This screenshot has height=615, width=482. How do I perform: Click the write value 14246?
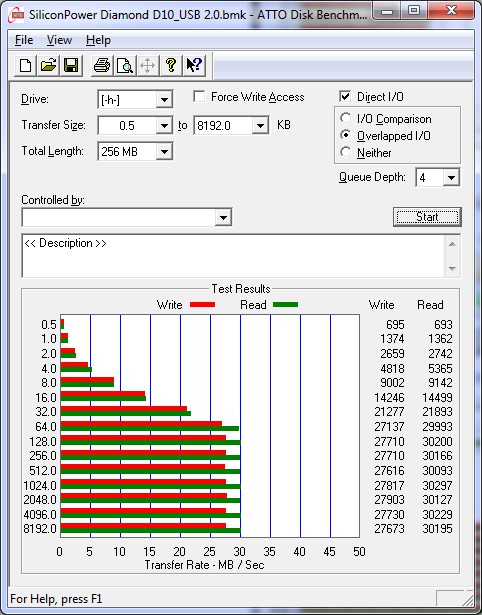click(x=389, y=398)
